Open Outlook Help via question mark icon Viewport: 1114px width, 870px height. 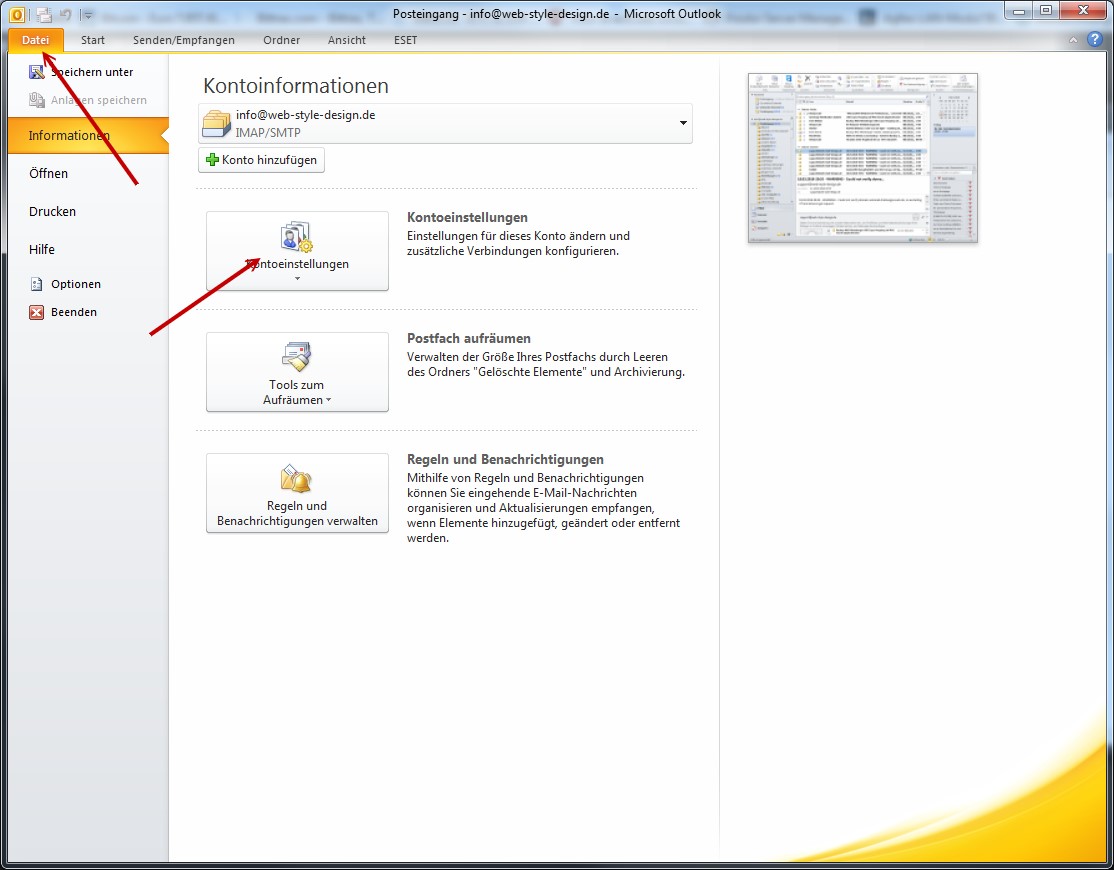click(x=1096, y=40)
